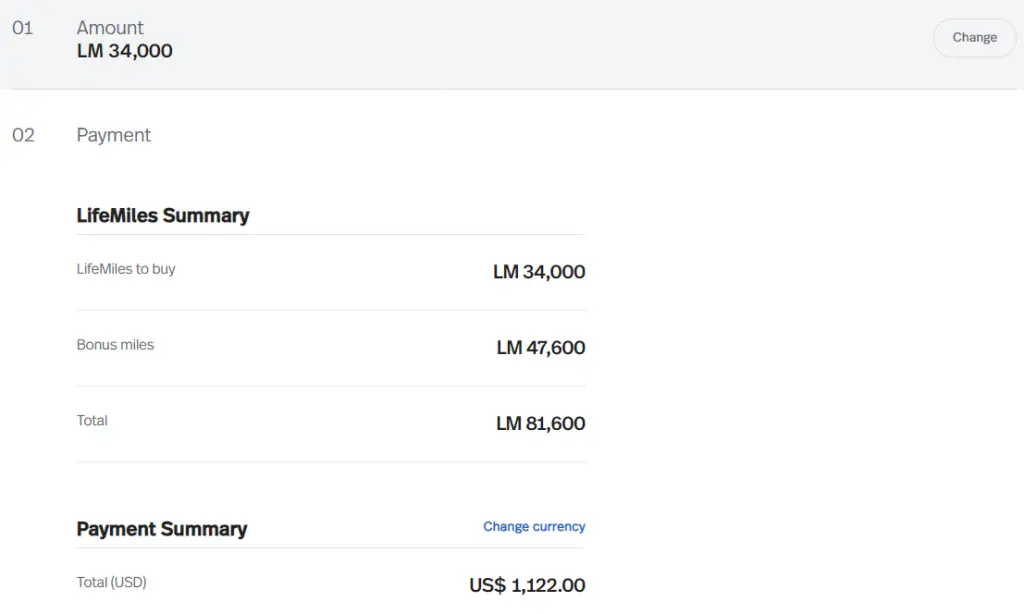Click the LifeMiles Summary heading
The height and width of the screenshot is (614, 1024).
[163, 215]
